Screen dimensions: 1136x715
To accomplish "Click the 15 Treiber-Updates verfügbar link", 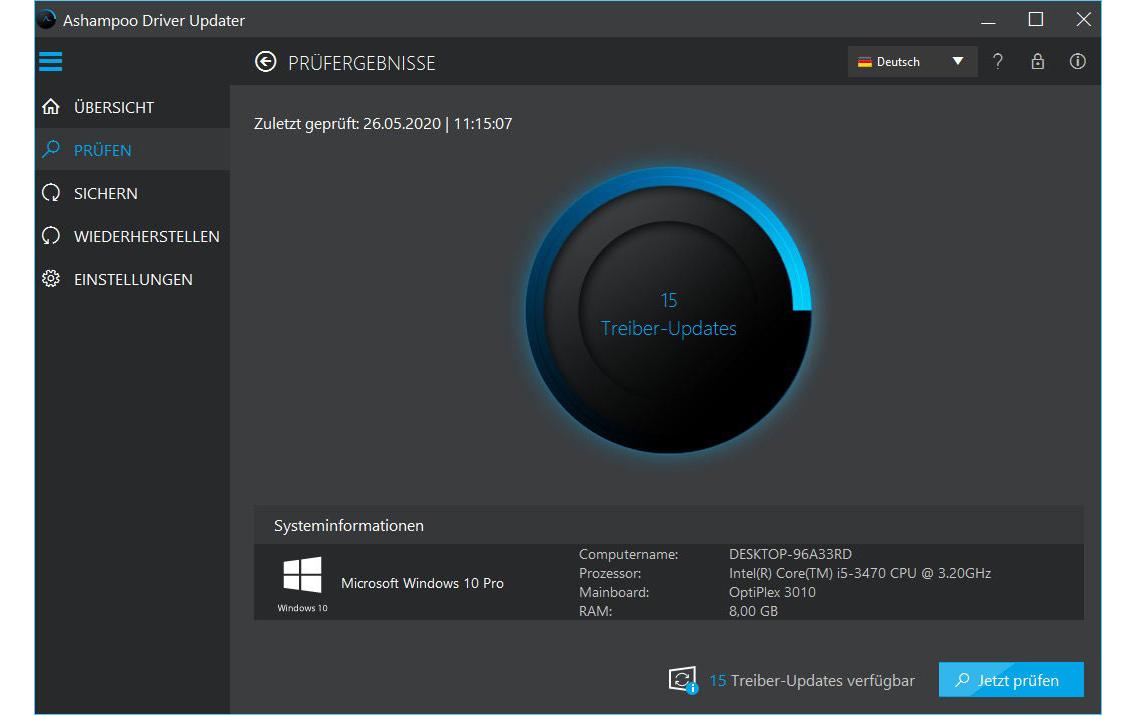I will click(812, 679).
